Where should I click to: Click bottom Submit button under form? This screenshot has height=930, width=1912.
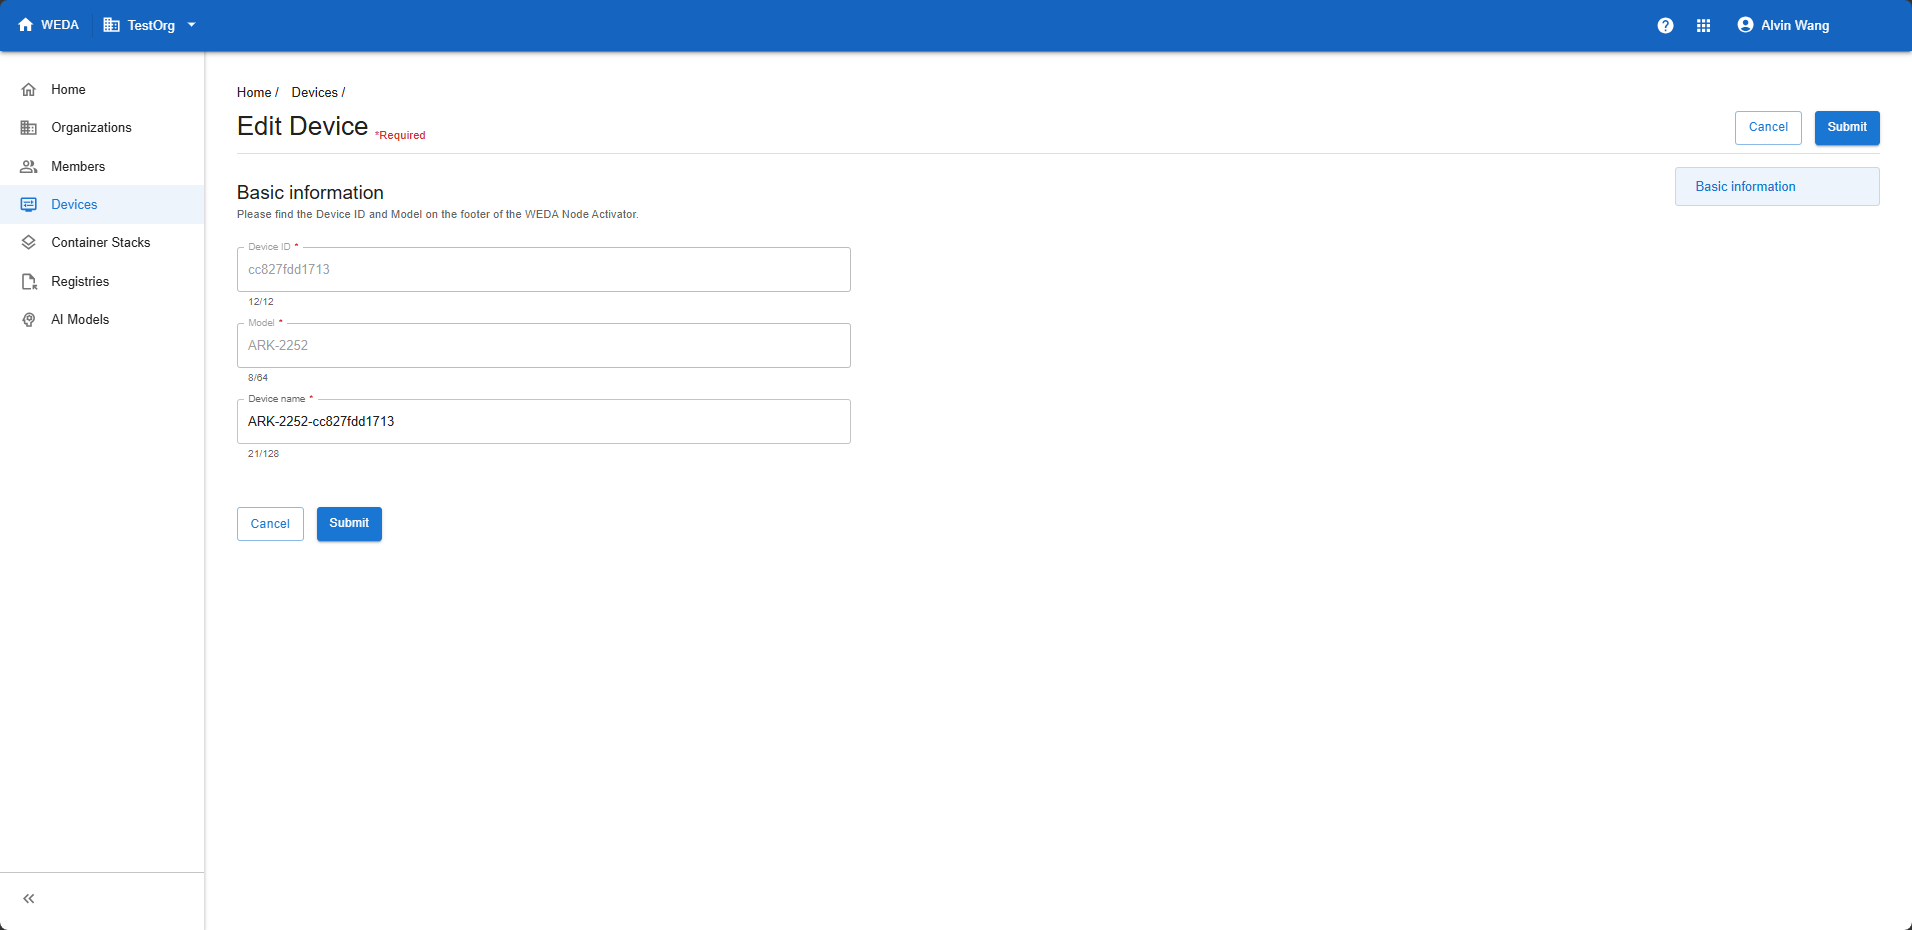tap(349, 524)
